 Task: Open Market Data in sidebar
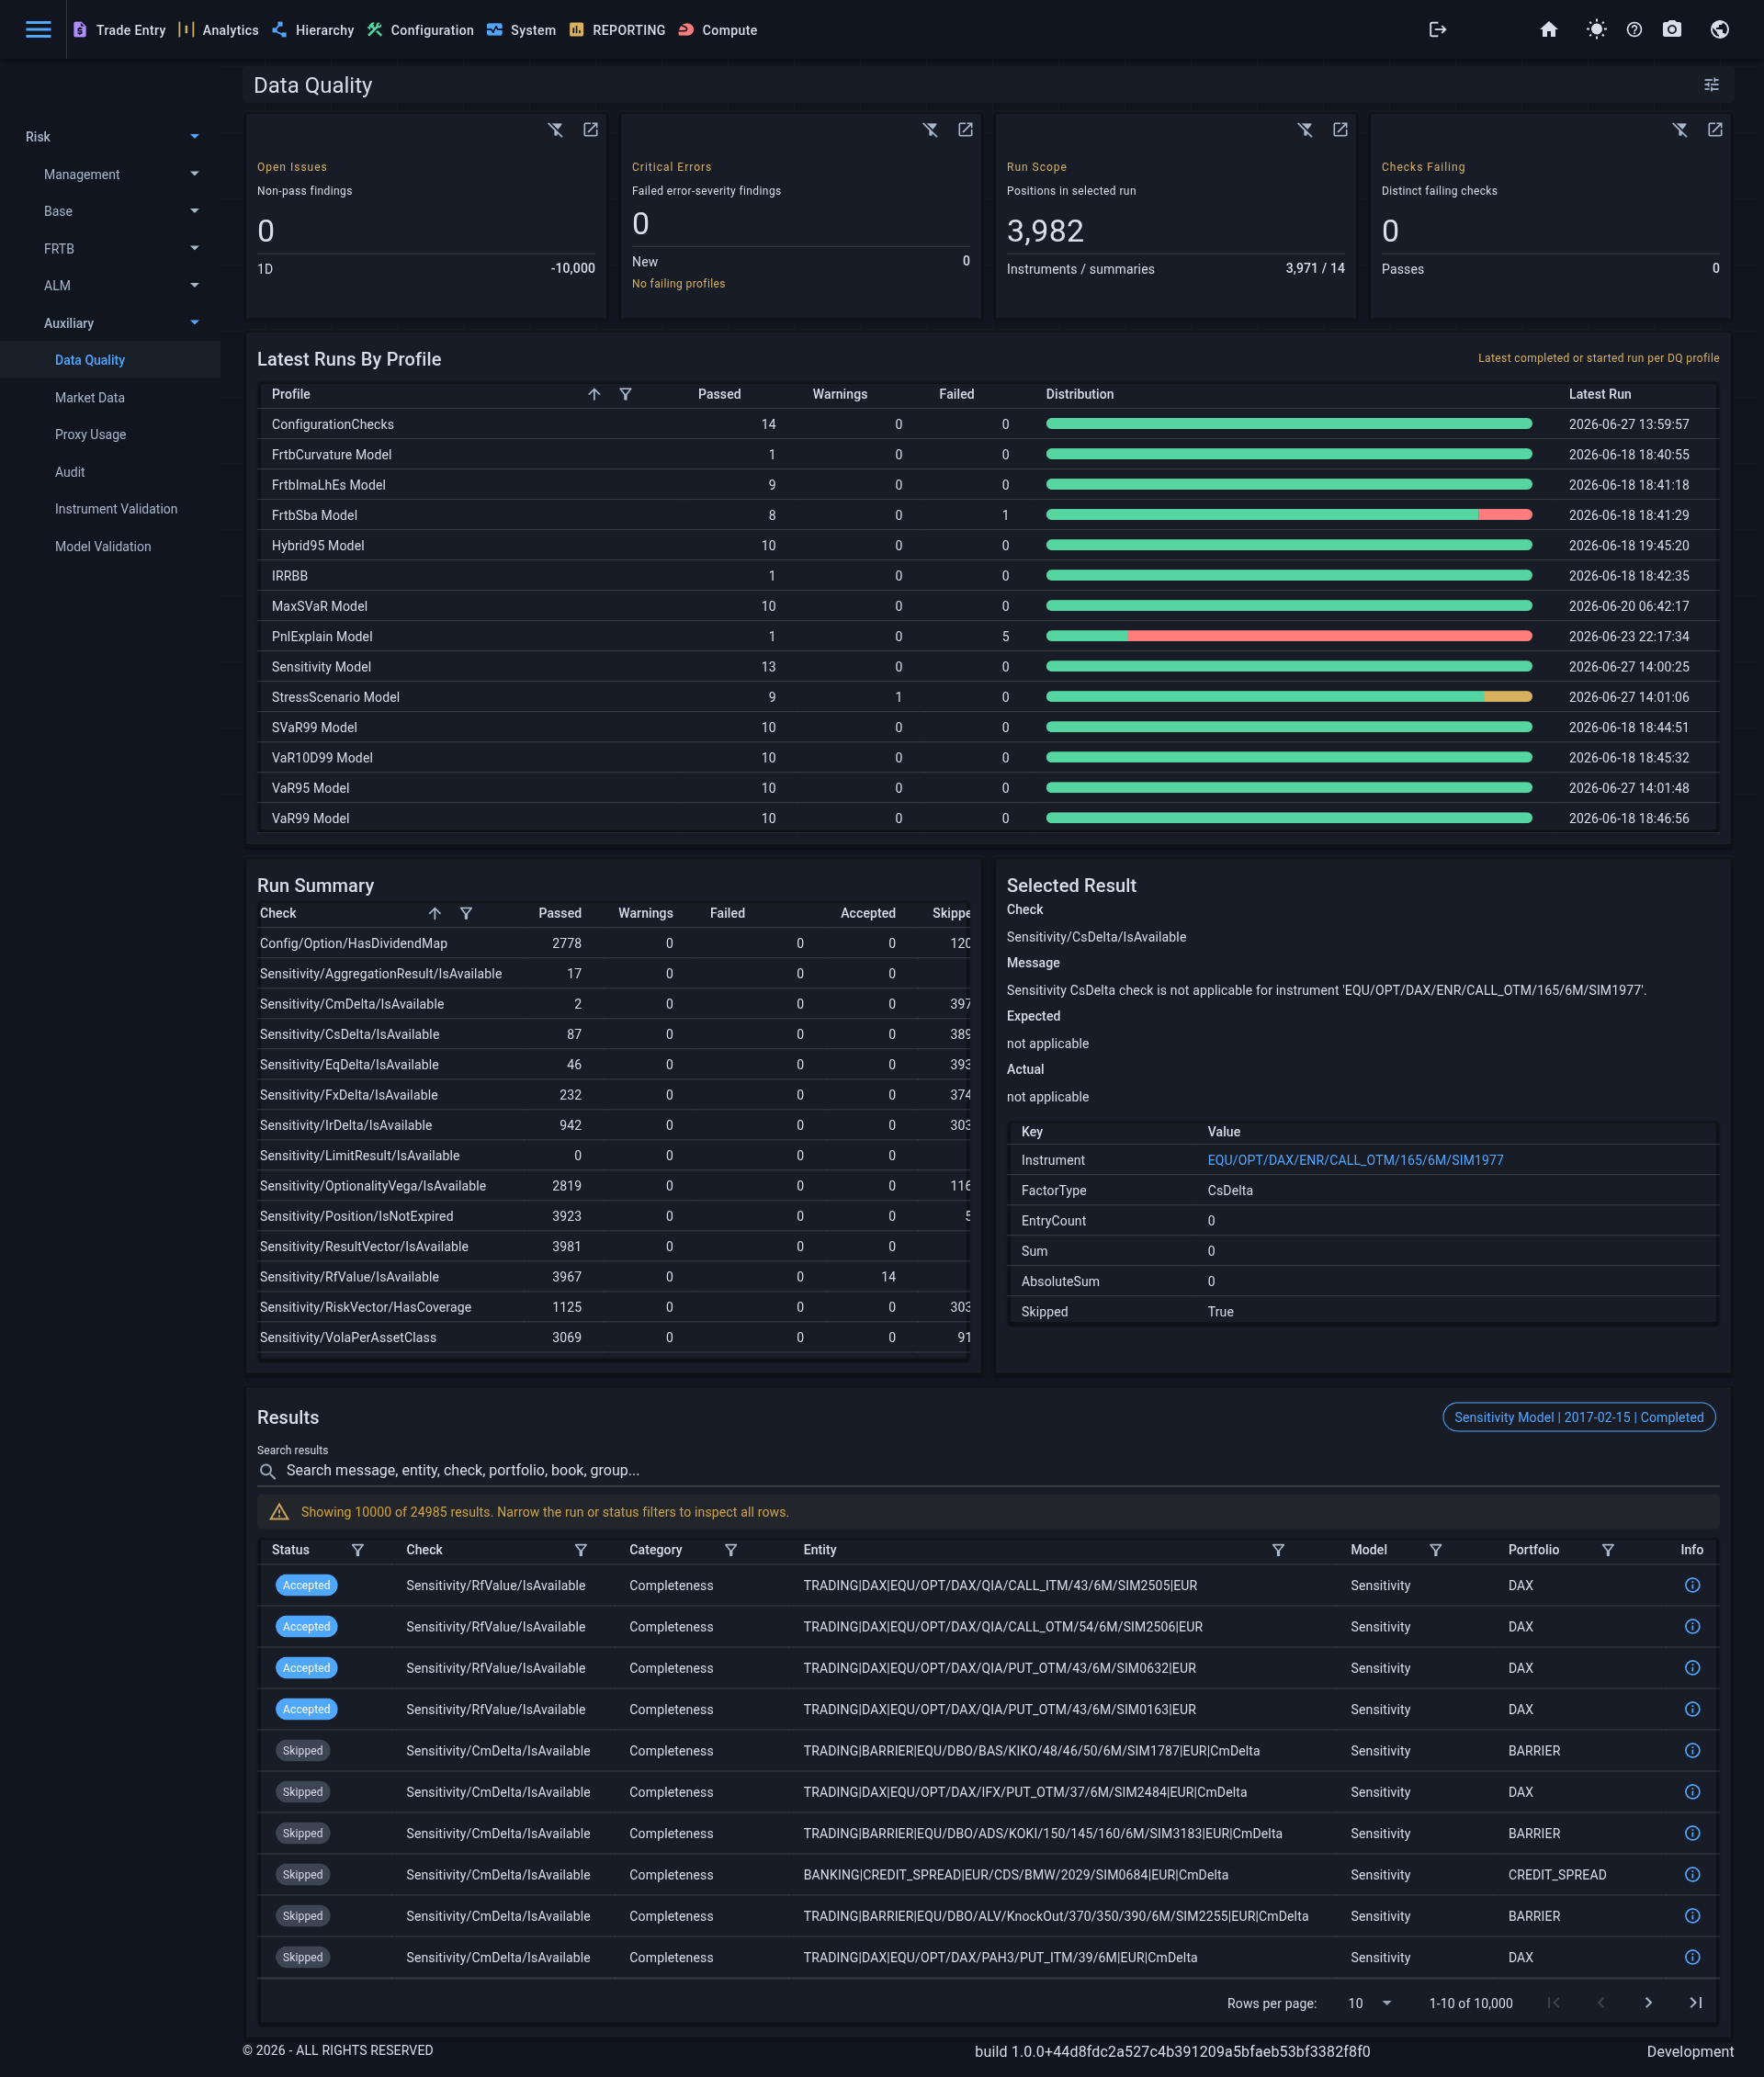point(90,398)
